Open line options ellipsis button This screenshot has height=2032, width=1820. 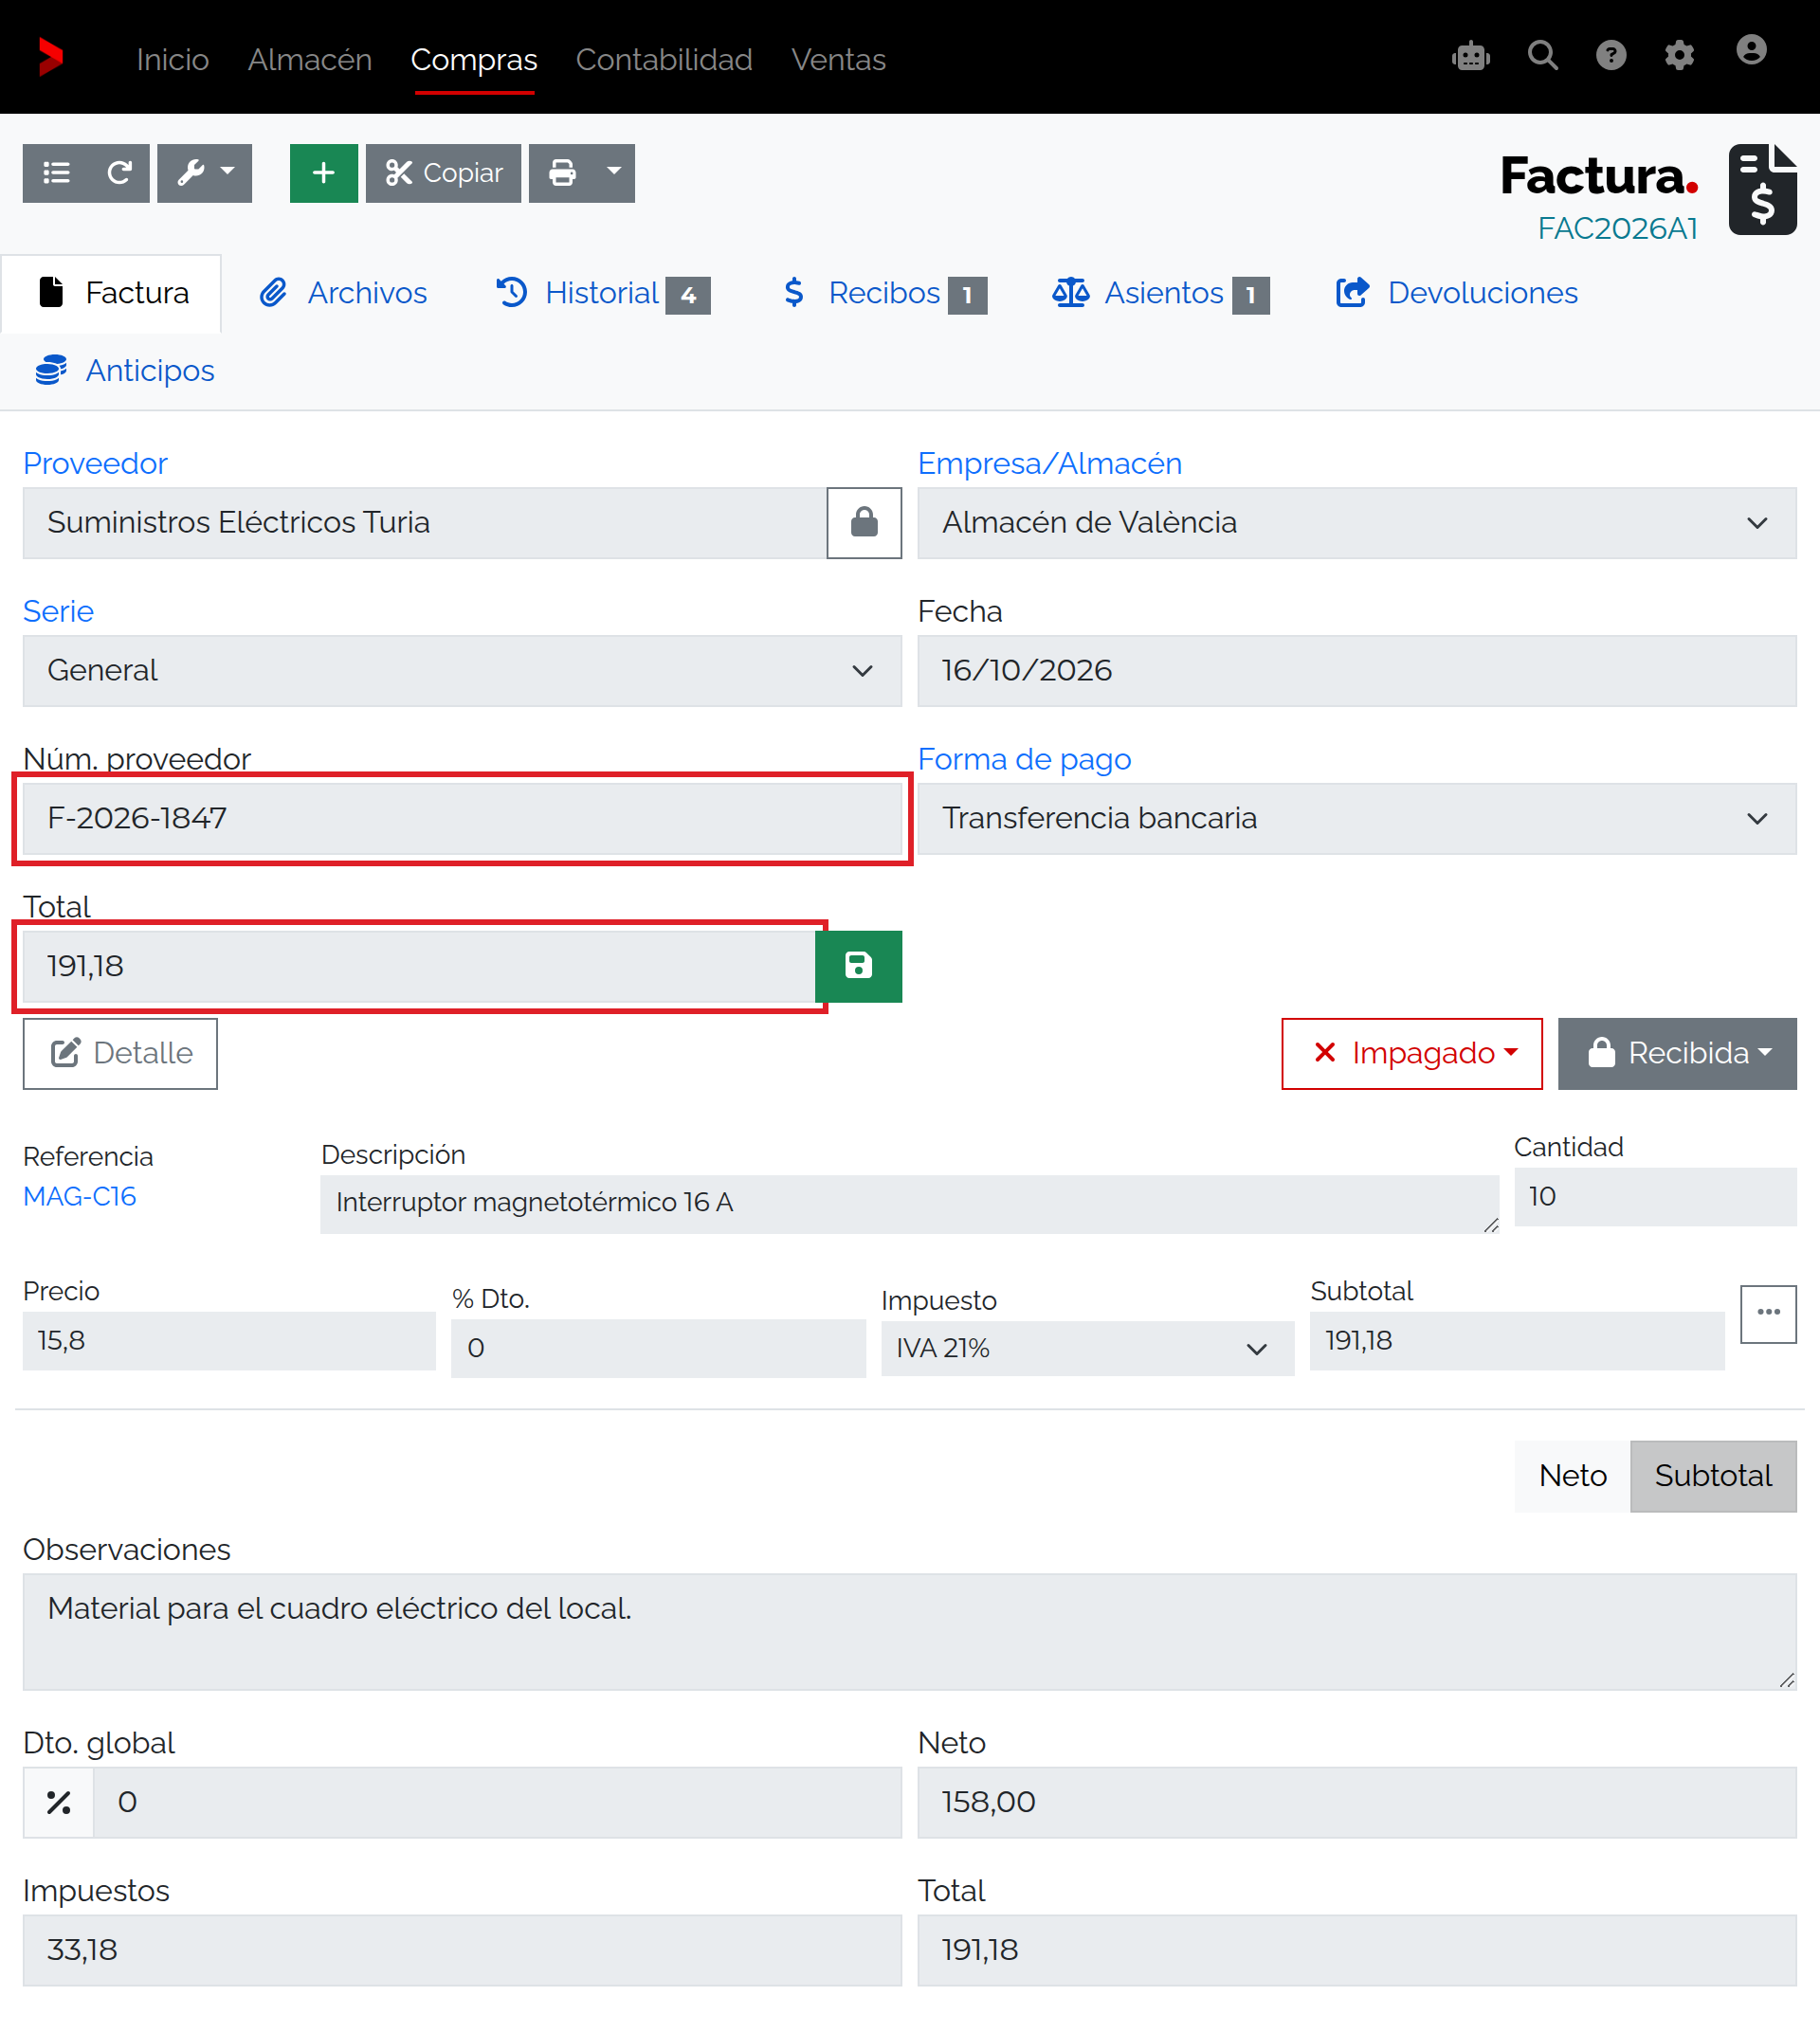point(1768,1313)
